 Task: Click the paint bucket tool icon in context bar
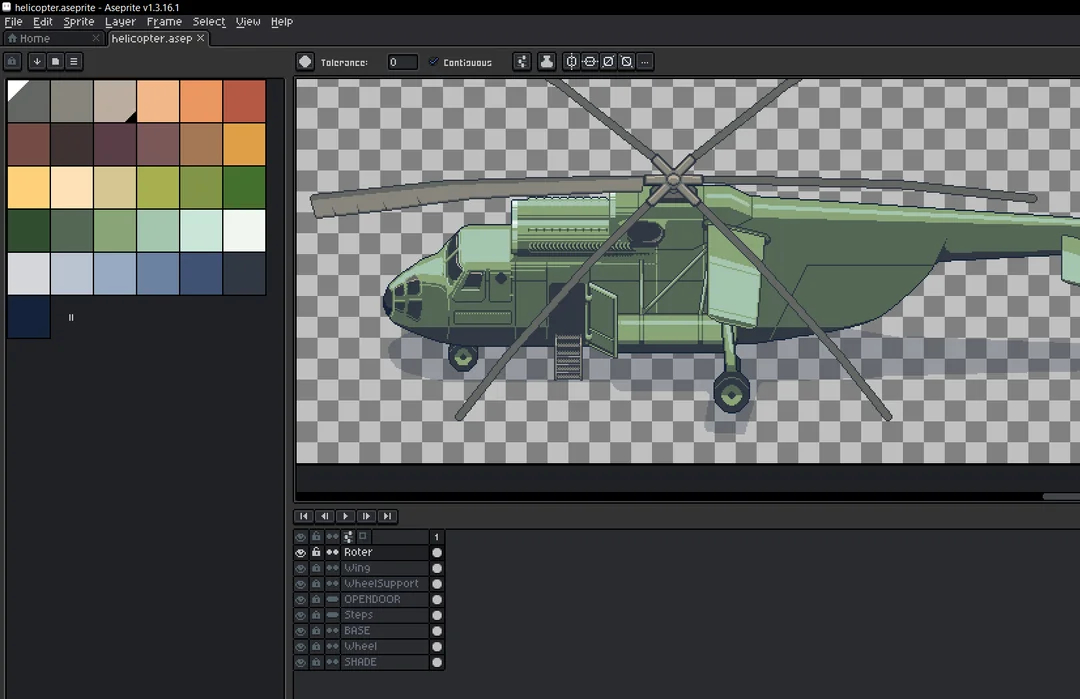305,62
